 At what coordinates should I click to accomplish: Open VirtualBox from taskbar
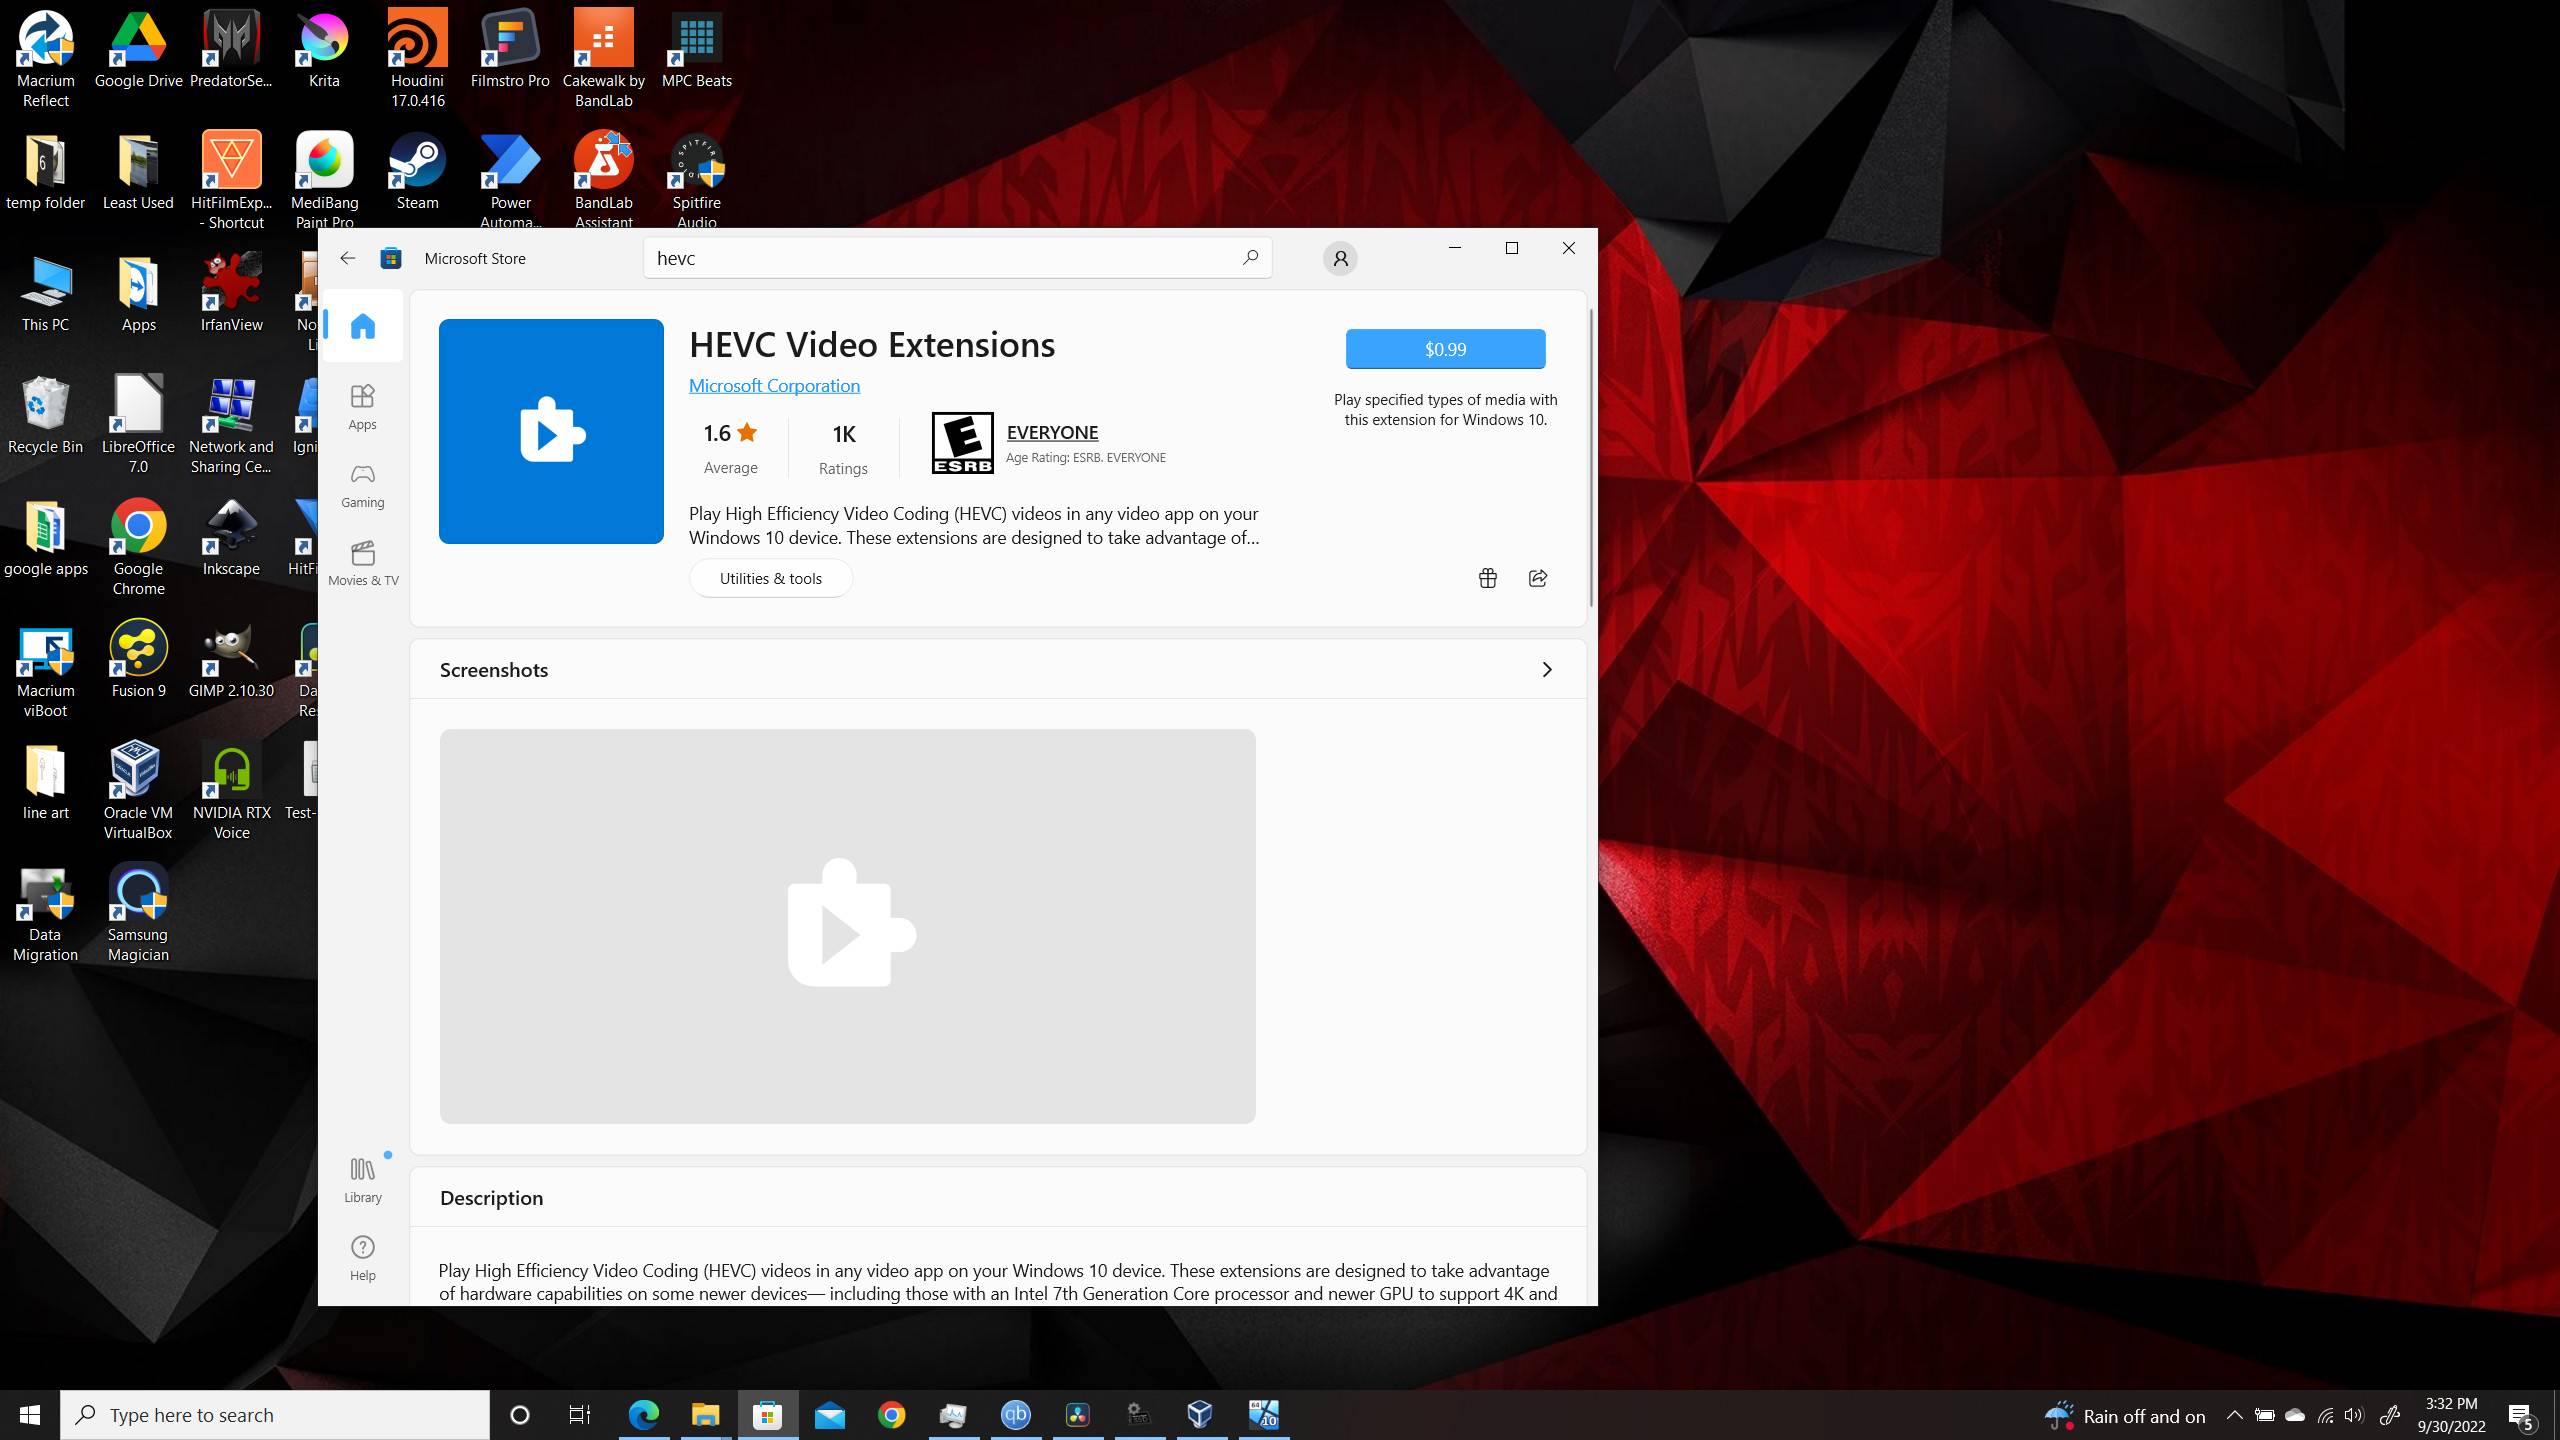[1200, 1415]
